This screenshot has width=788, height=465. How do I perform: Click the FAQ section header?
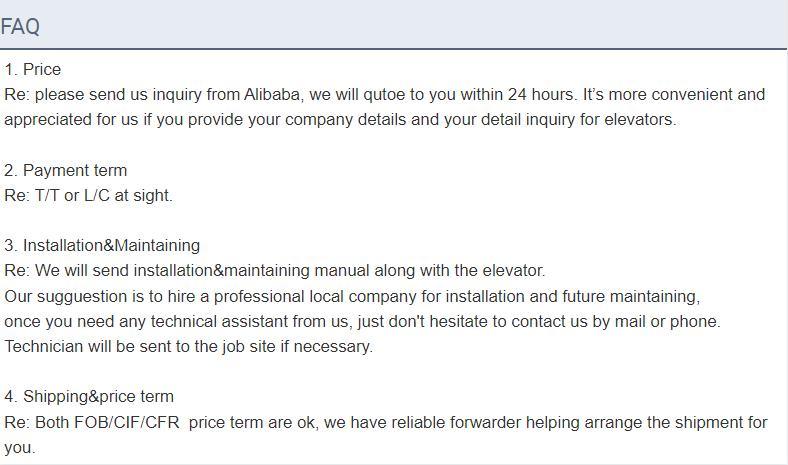(x=20, y=27)
